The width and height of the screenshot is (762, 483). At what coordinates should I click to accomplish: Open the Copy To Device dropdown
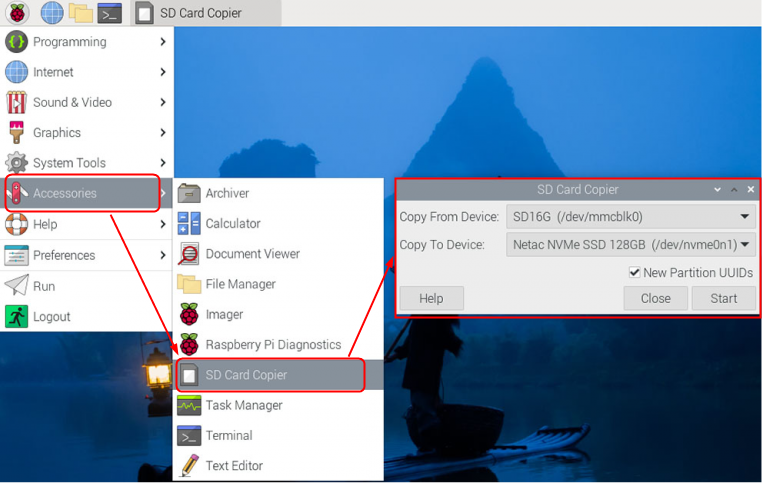[630, 244]
